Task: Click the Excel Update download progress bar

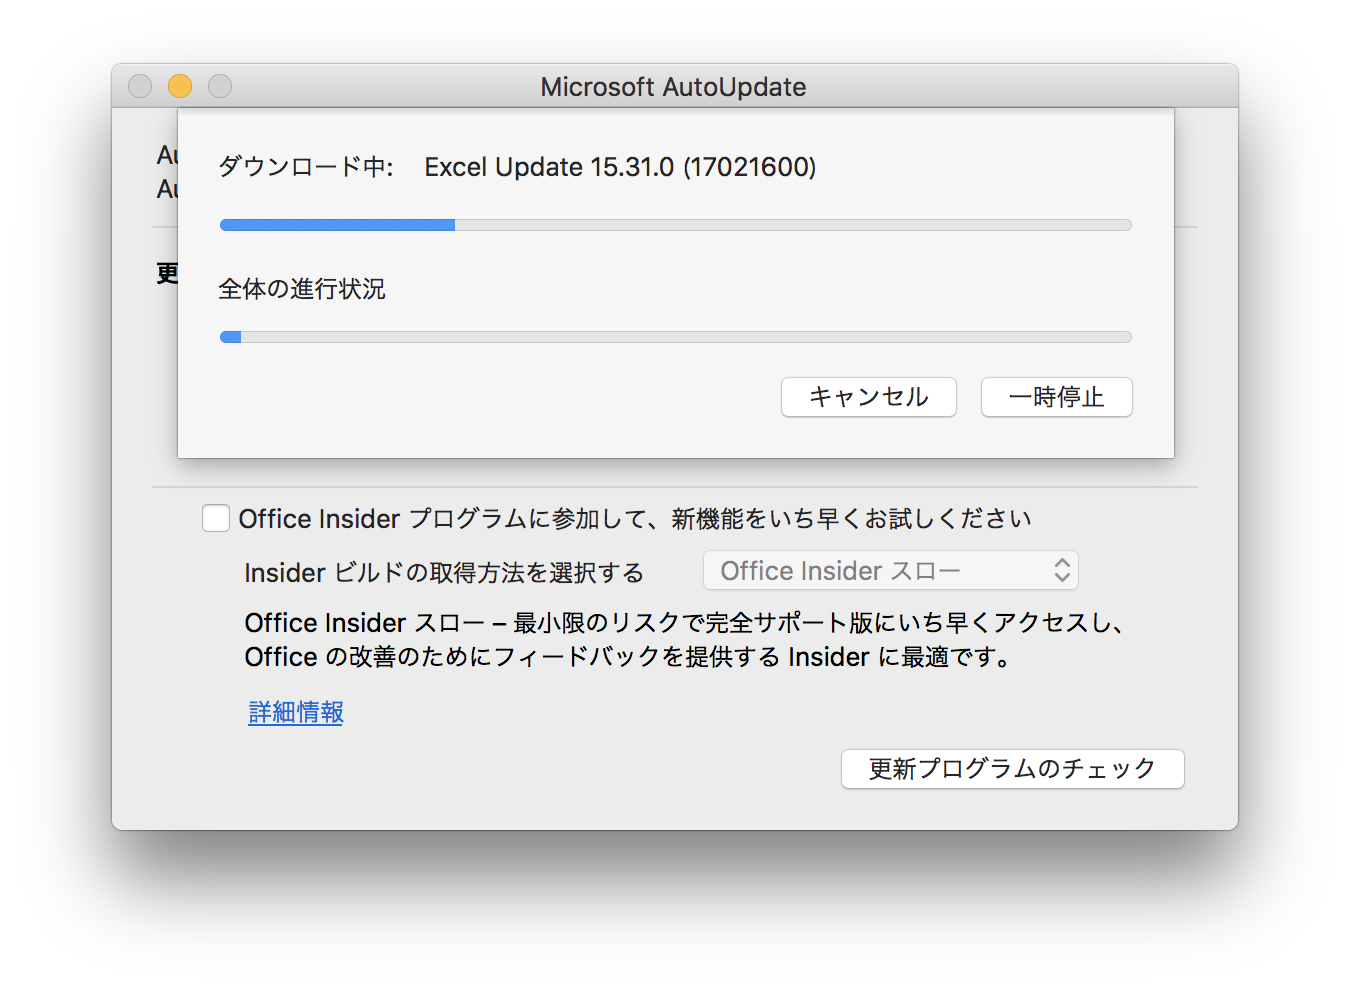Action: point(675,225)
